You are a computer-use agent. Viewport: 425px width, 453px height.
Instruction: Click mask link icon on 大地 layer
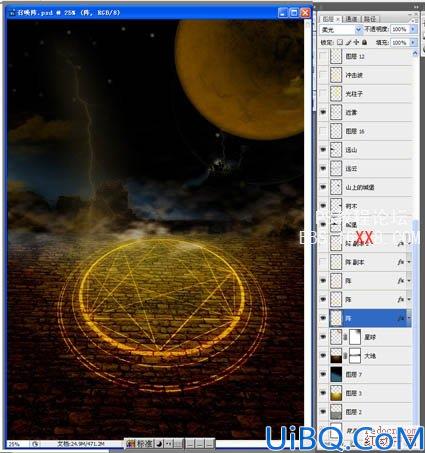[x=346, y=356]
